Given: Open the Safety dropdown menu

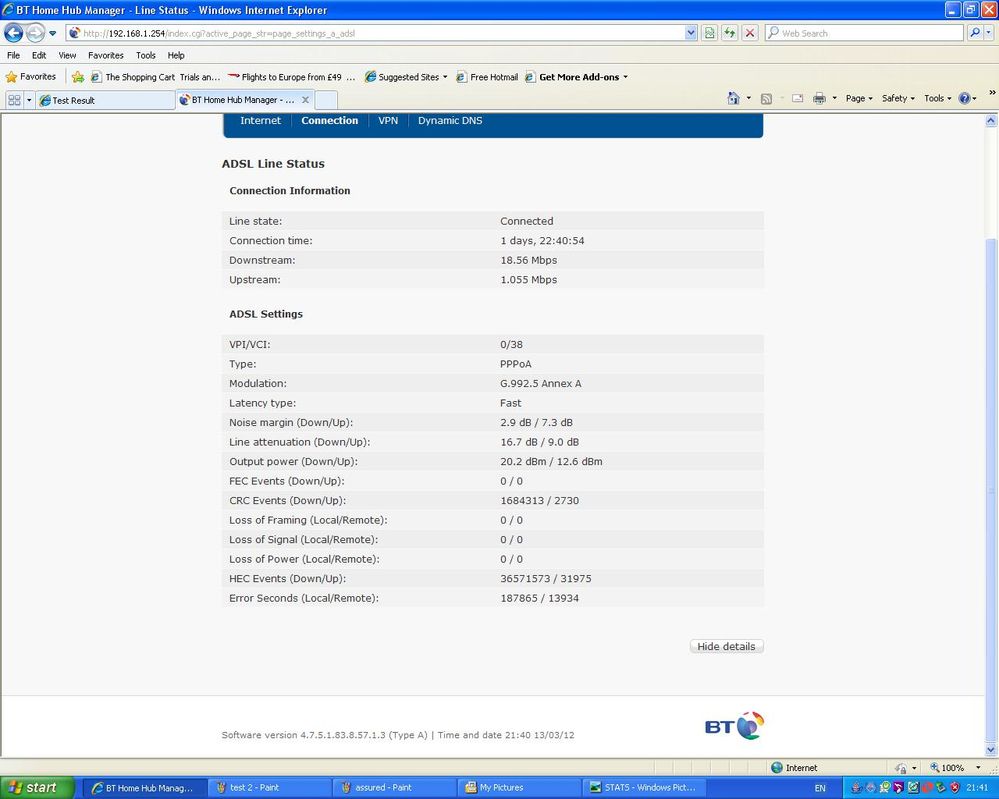Looking at the screenshot, I should tap(898, 98).
